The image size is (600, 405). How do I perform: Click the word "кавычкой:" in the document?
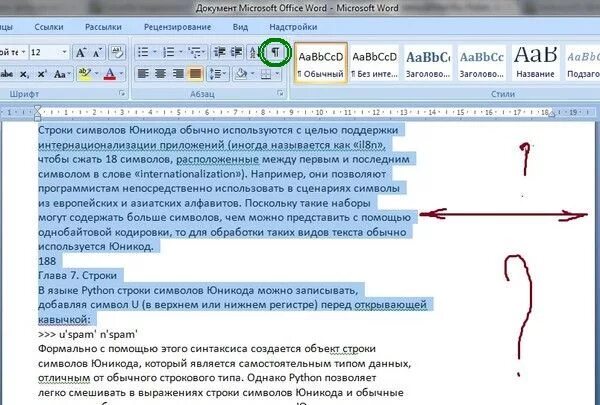pos(64,319)
